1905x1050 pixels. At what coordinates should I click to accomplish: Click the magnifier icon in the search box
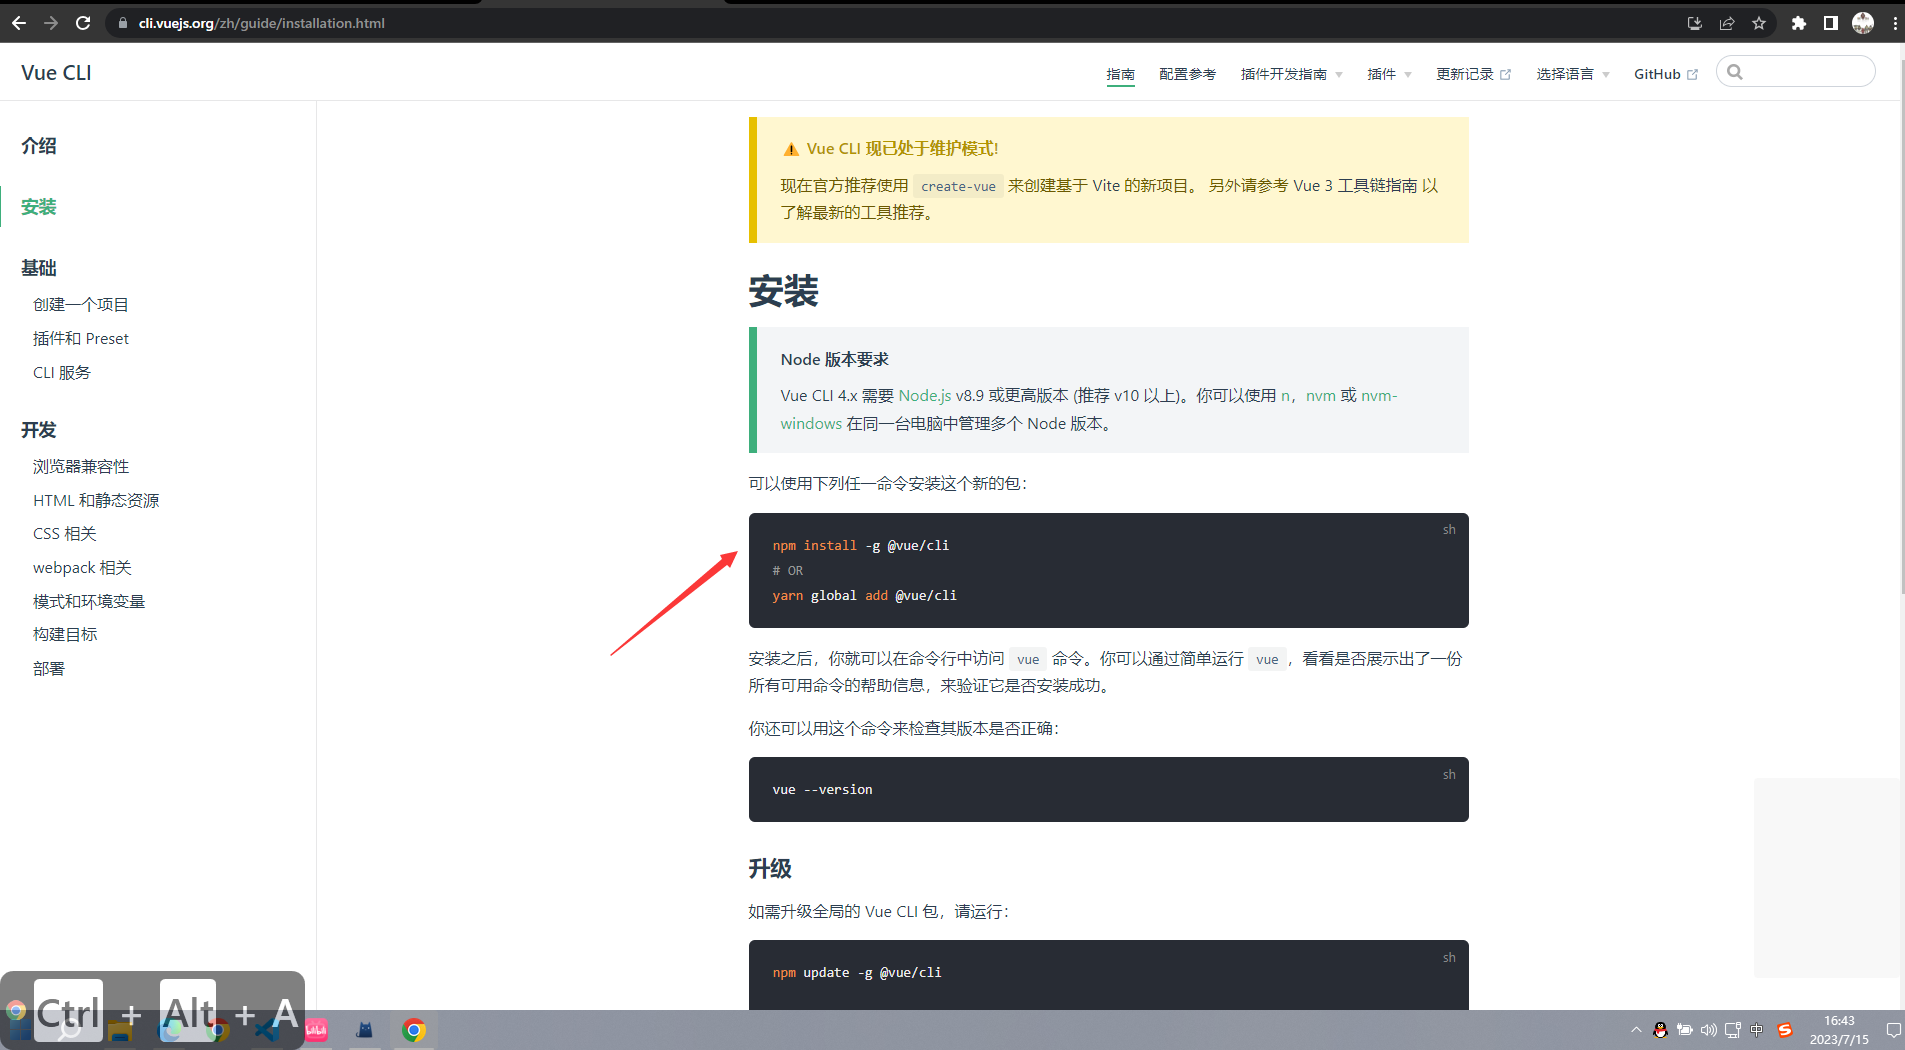(x=1735, y=72)
